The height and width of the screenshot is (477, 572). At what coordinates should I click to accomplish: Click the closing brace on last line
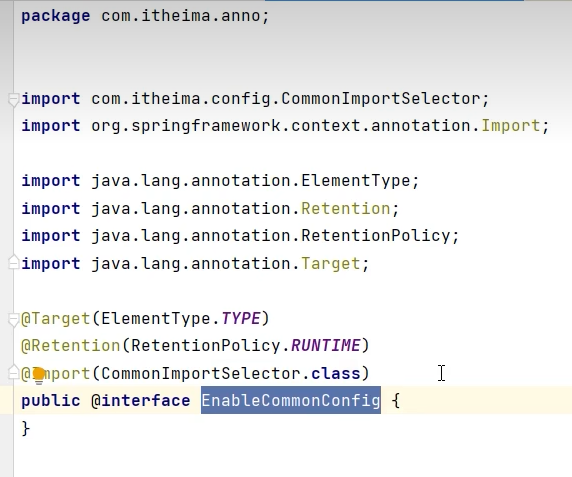[x=26, y=428]
